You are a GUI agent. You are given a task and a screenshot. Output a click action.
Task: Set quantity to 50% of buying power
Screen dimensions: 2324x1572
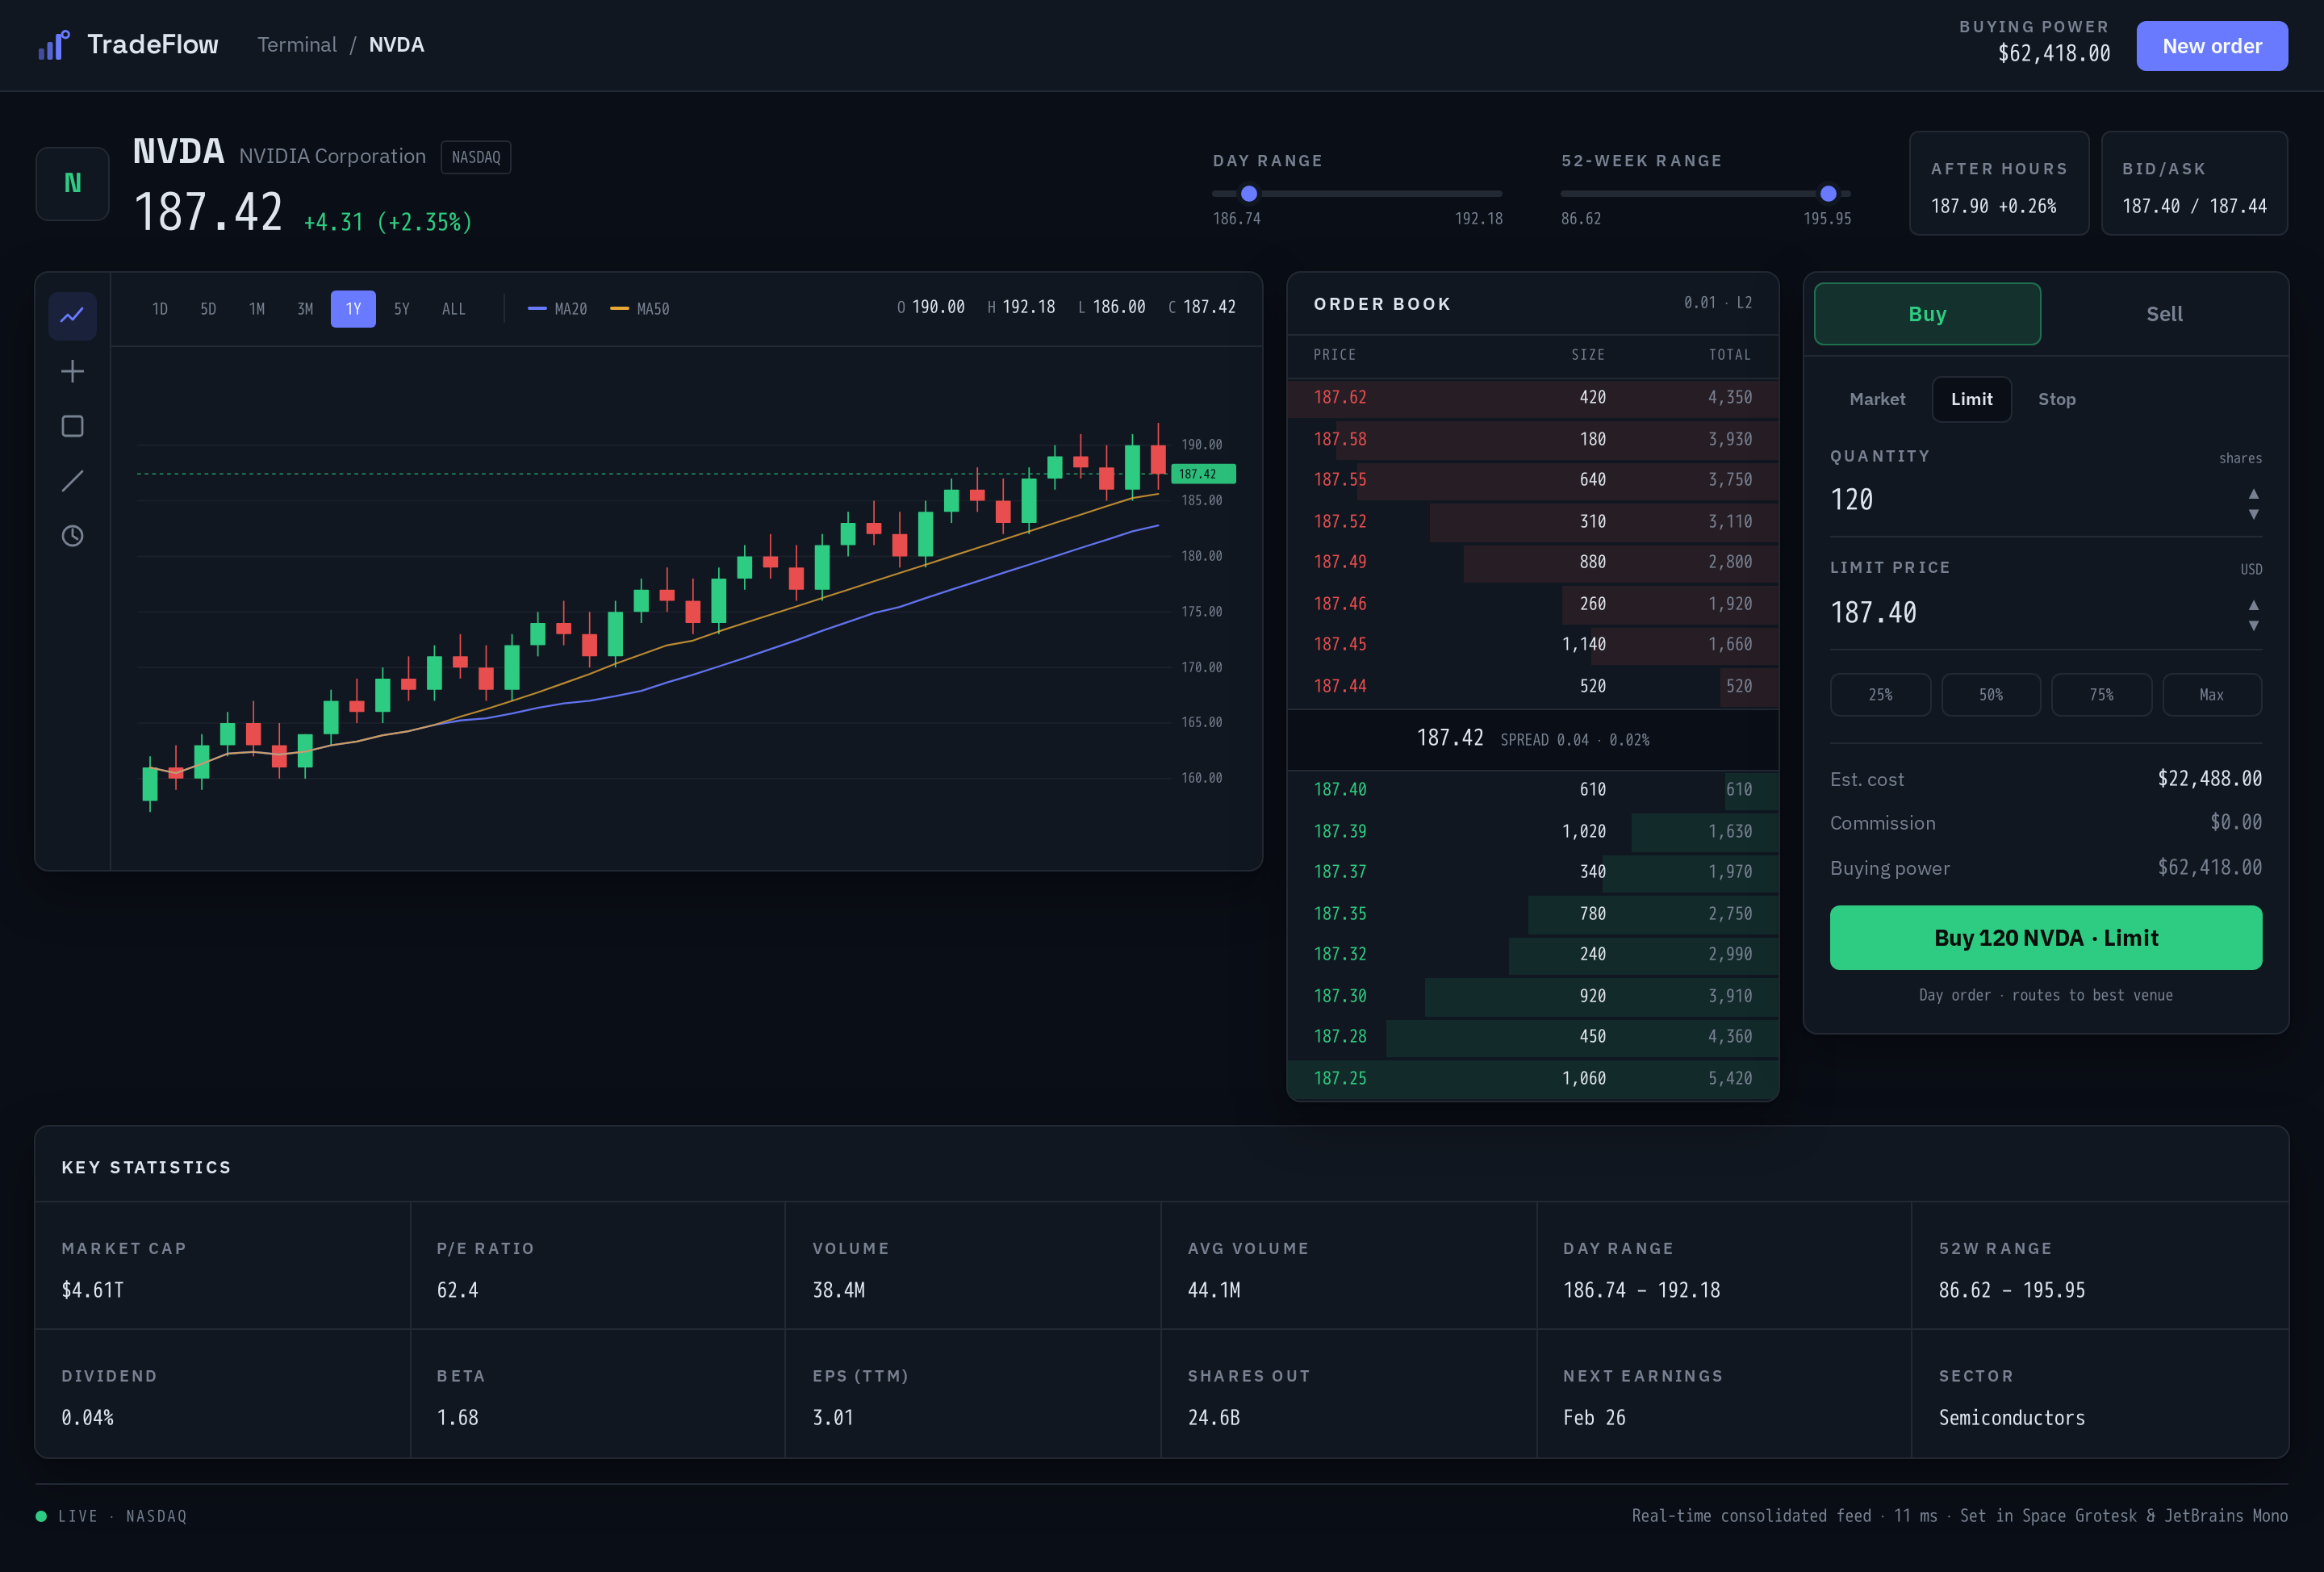coord(1990,695)
